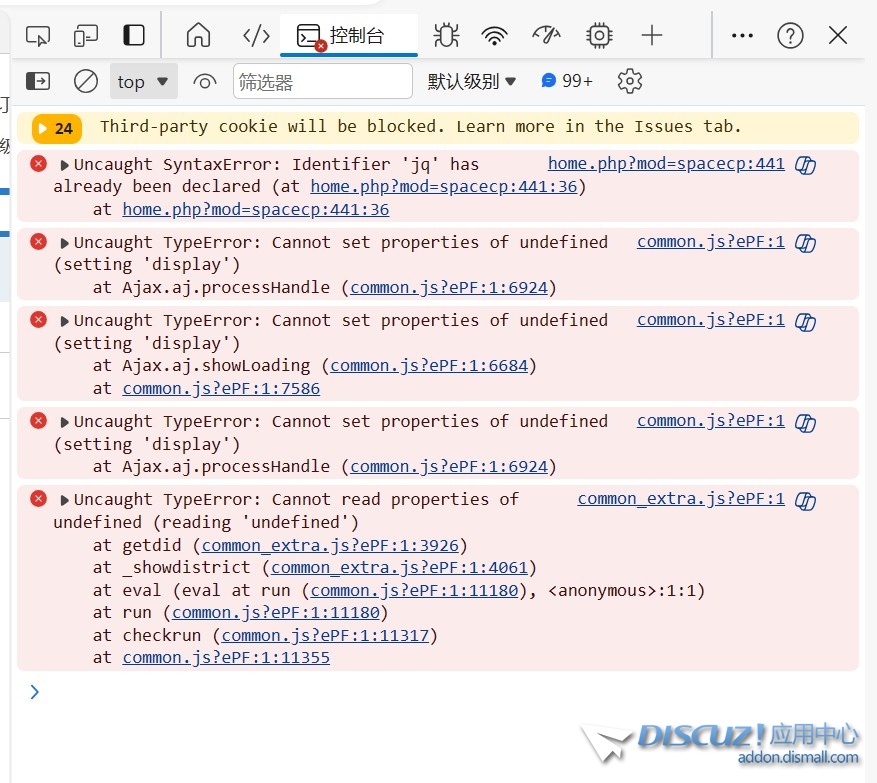
Task: Open the Memory chip icon tab
Action: point(599,36)
